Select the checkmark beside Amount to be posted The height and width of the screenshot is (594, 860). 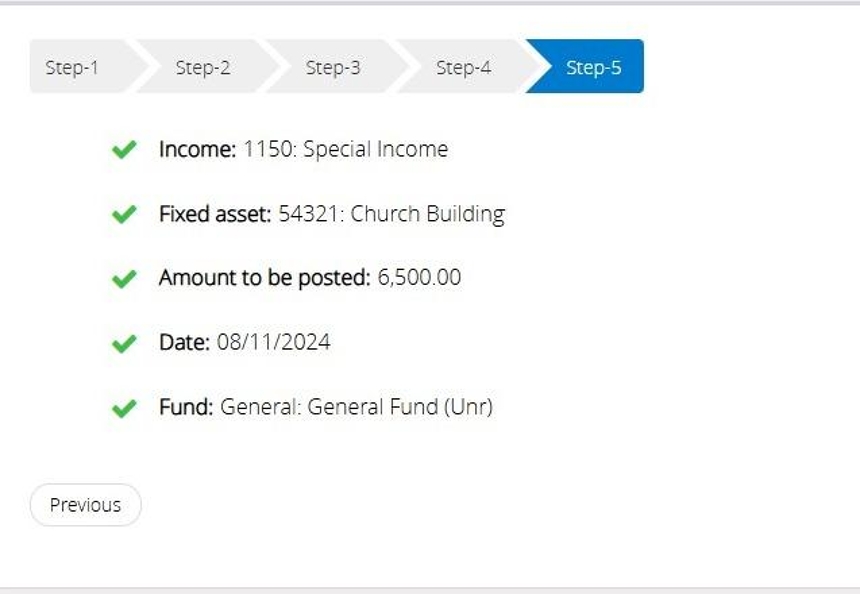(x=123, y=279)
